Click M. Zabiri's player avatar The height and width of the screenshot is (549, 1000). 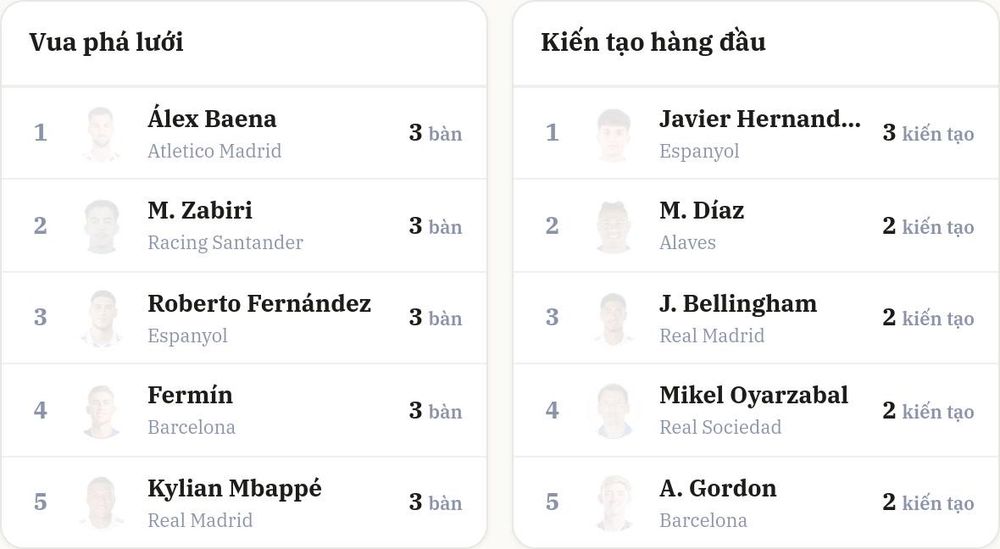[101, 226]
